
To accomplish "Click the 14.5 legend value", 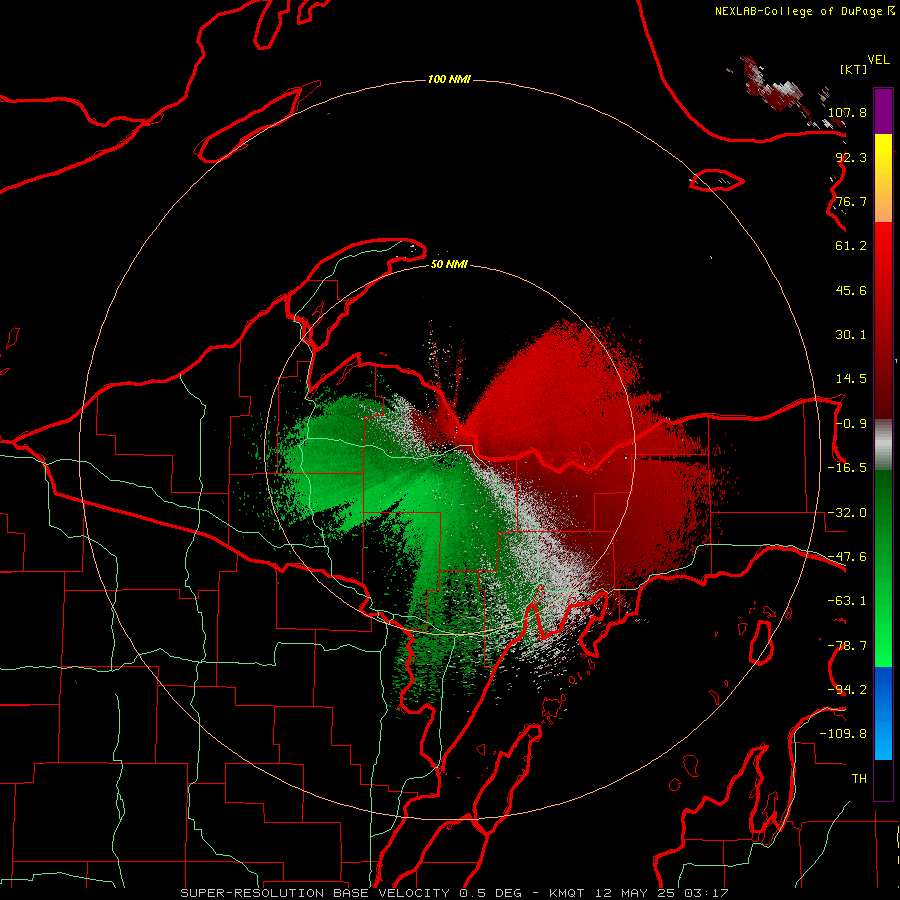I will pyautogui.click(x=851, y=379).
